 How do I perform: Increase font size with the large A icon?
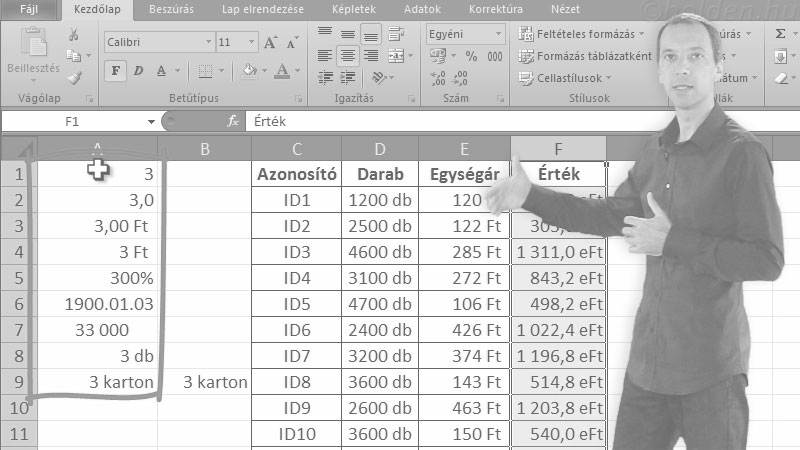click(270, 42)
